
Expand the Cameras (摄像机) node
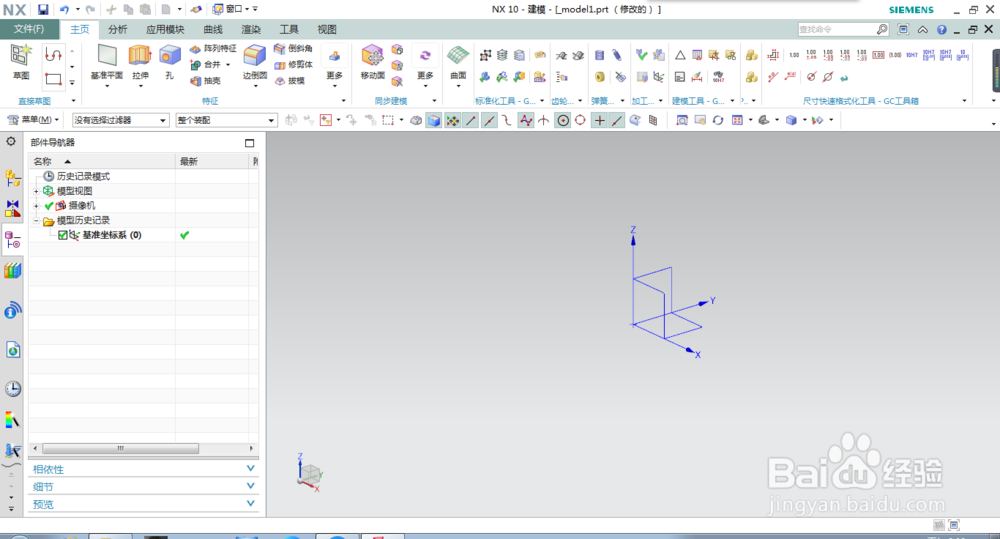coord(36,206)
